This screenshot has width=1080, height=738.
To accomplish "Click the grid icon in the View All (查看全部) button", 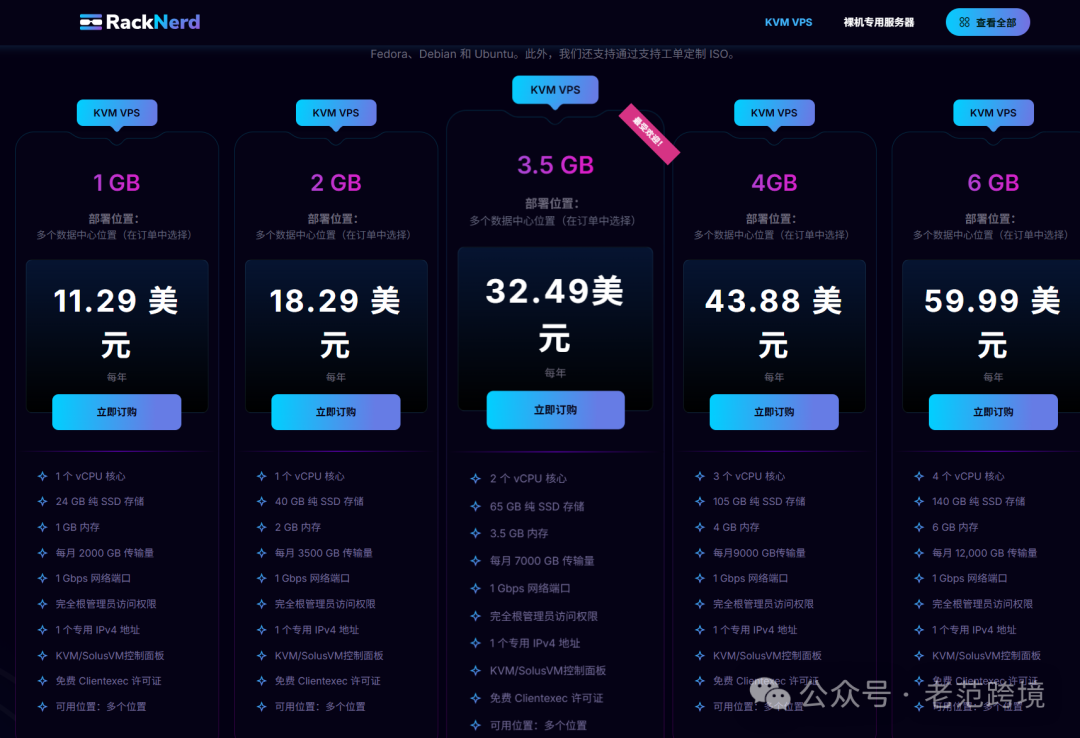I will 964,22.
